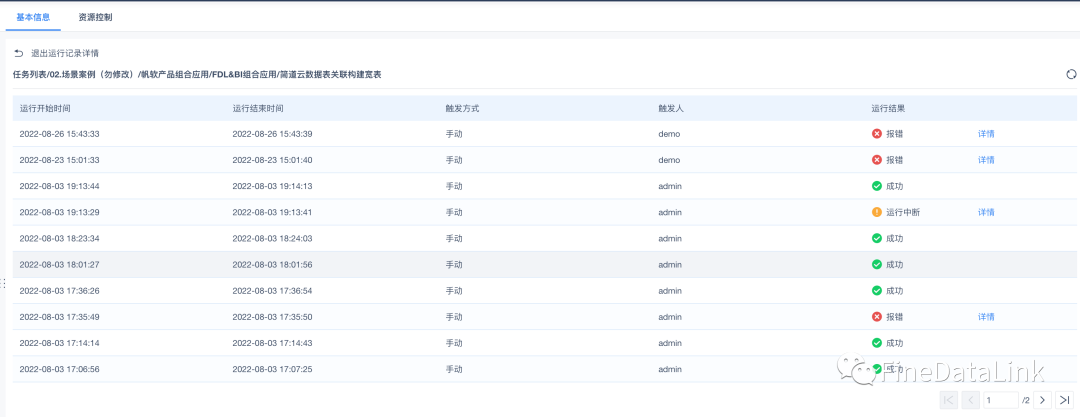Go to the first page of records

click(948, 400)
